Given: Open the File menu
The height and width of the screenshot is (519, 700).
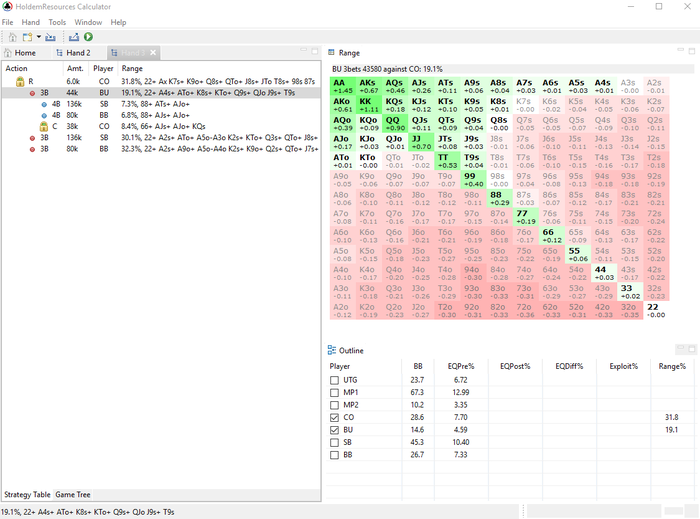Looking at the screenshot, I should click(x=8, y=22).
